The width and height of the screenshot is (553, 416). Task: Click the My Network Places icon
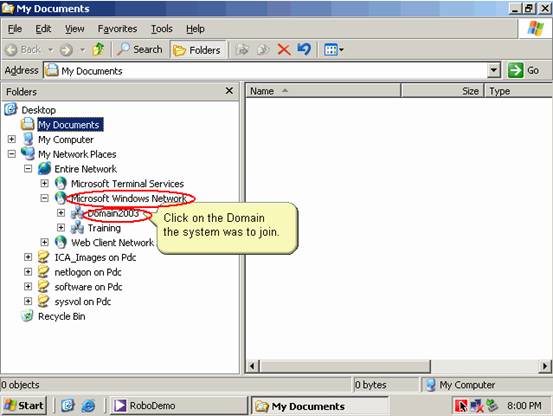coord(28,154)
